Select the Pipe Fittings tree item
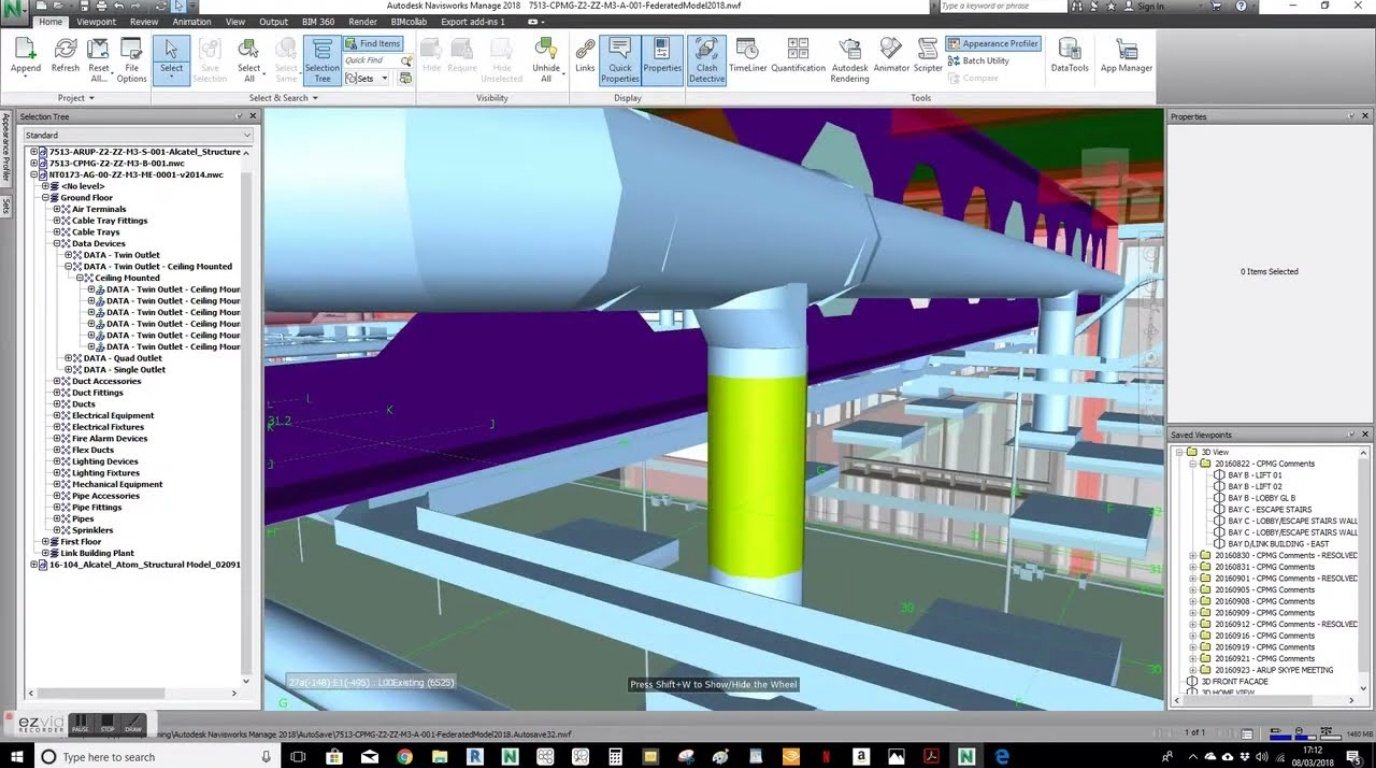The image size is (1376, 768). (96, 507)
